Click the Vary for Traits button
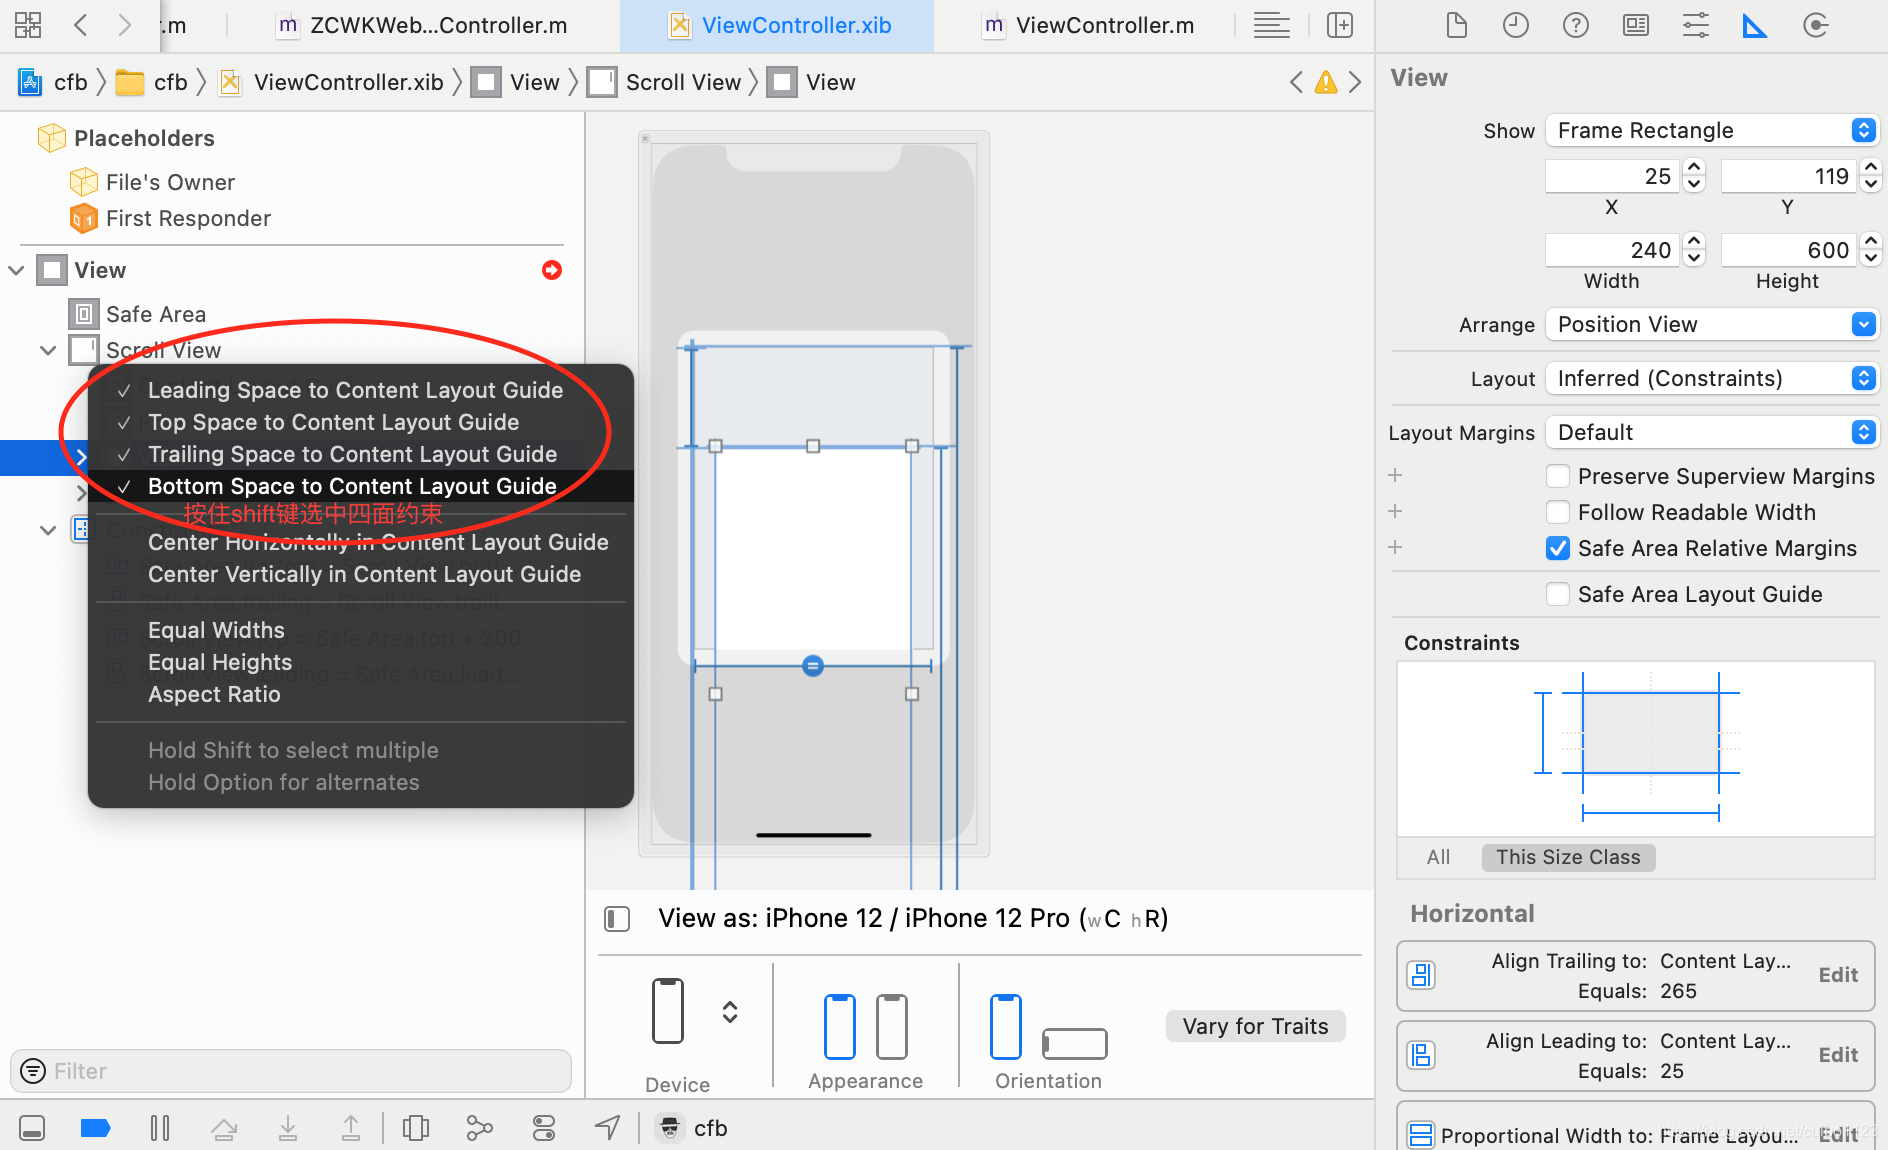 coord(1255,1026)
